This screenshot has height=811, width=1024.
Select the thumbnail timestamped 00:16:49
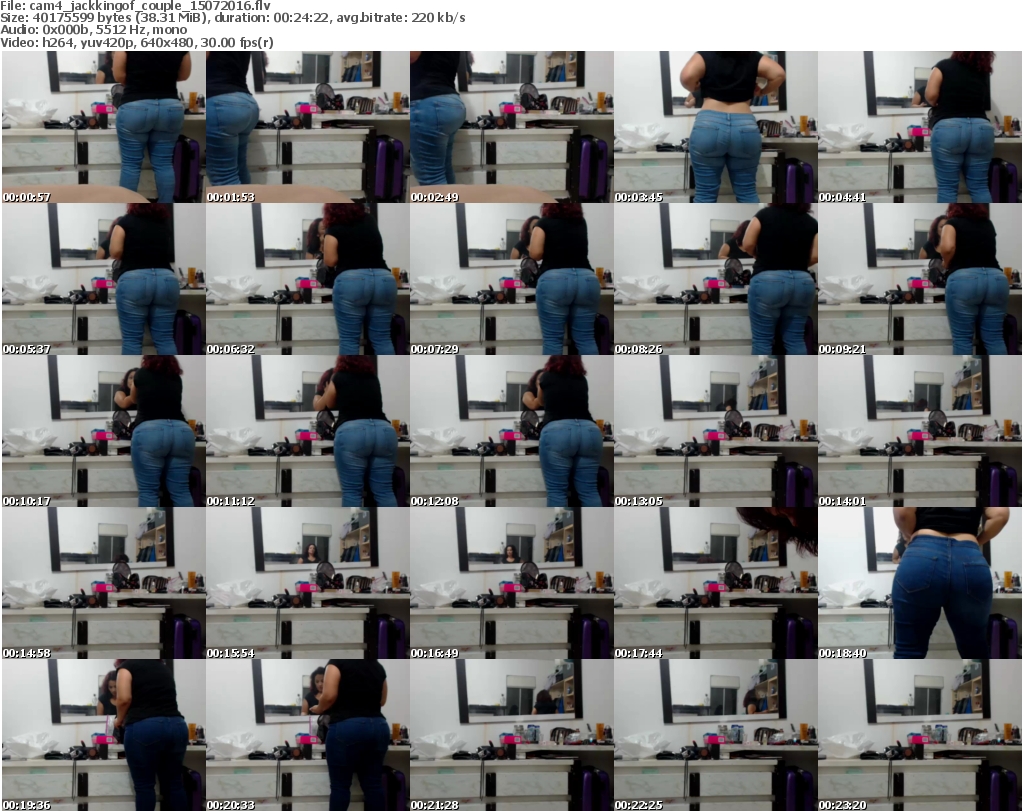[511, 582]
